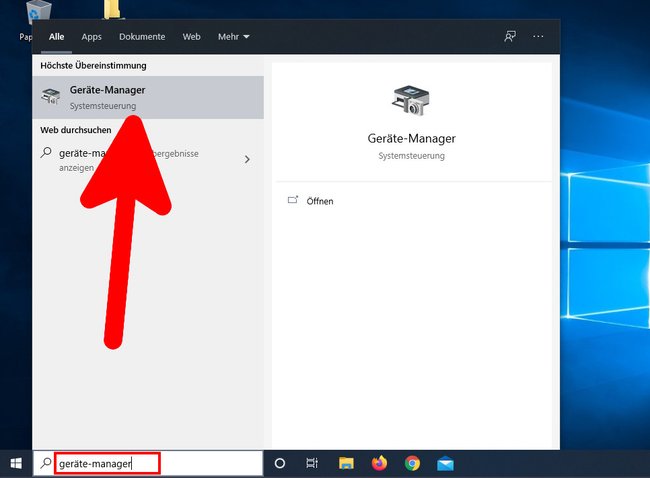This screenshot has width=650, height=478.
Task: Switch to the Alle tab
Action: pyautogui.click(x=56, y=37)
